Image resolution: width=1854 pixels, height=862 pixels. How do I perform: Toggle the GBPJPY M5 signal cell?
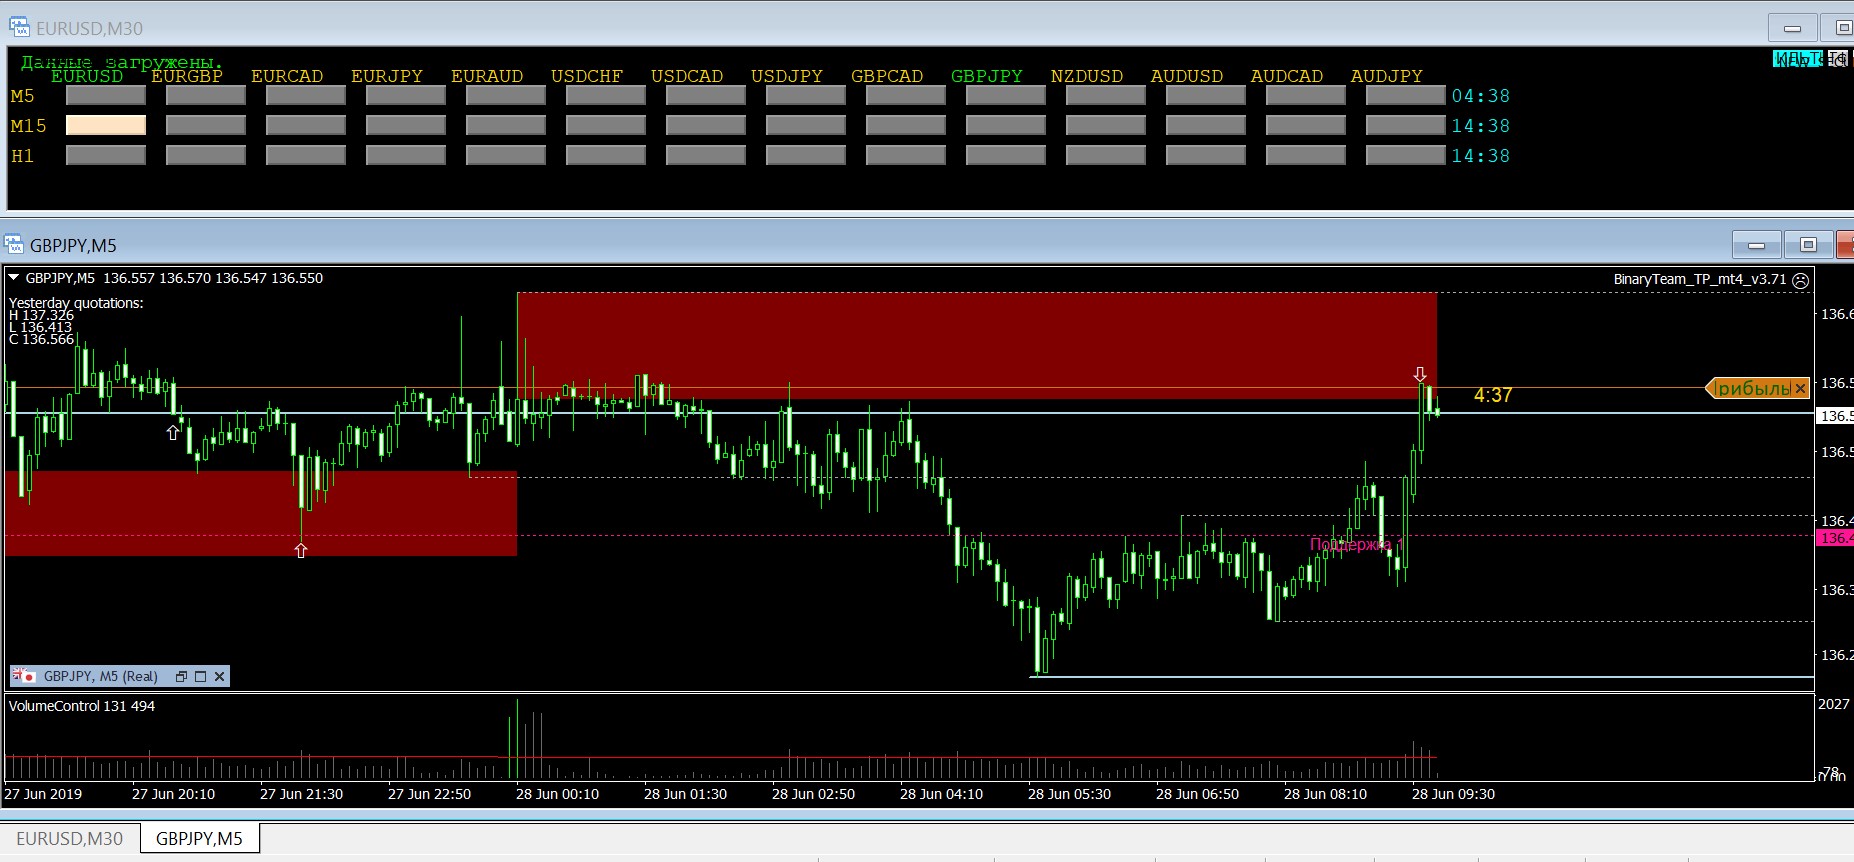coord(1005,95)
